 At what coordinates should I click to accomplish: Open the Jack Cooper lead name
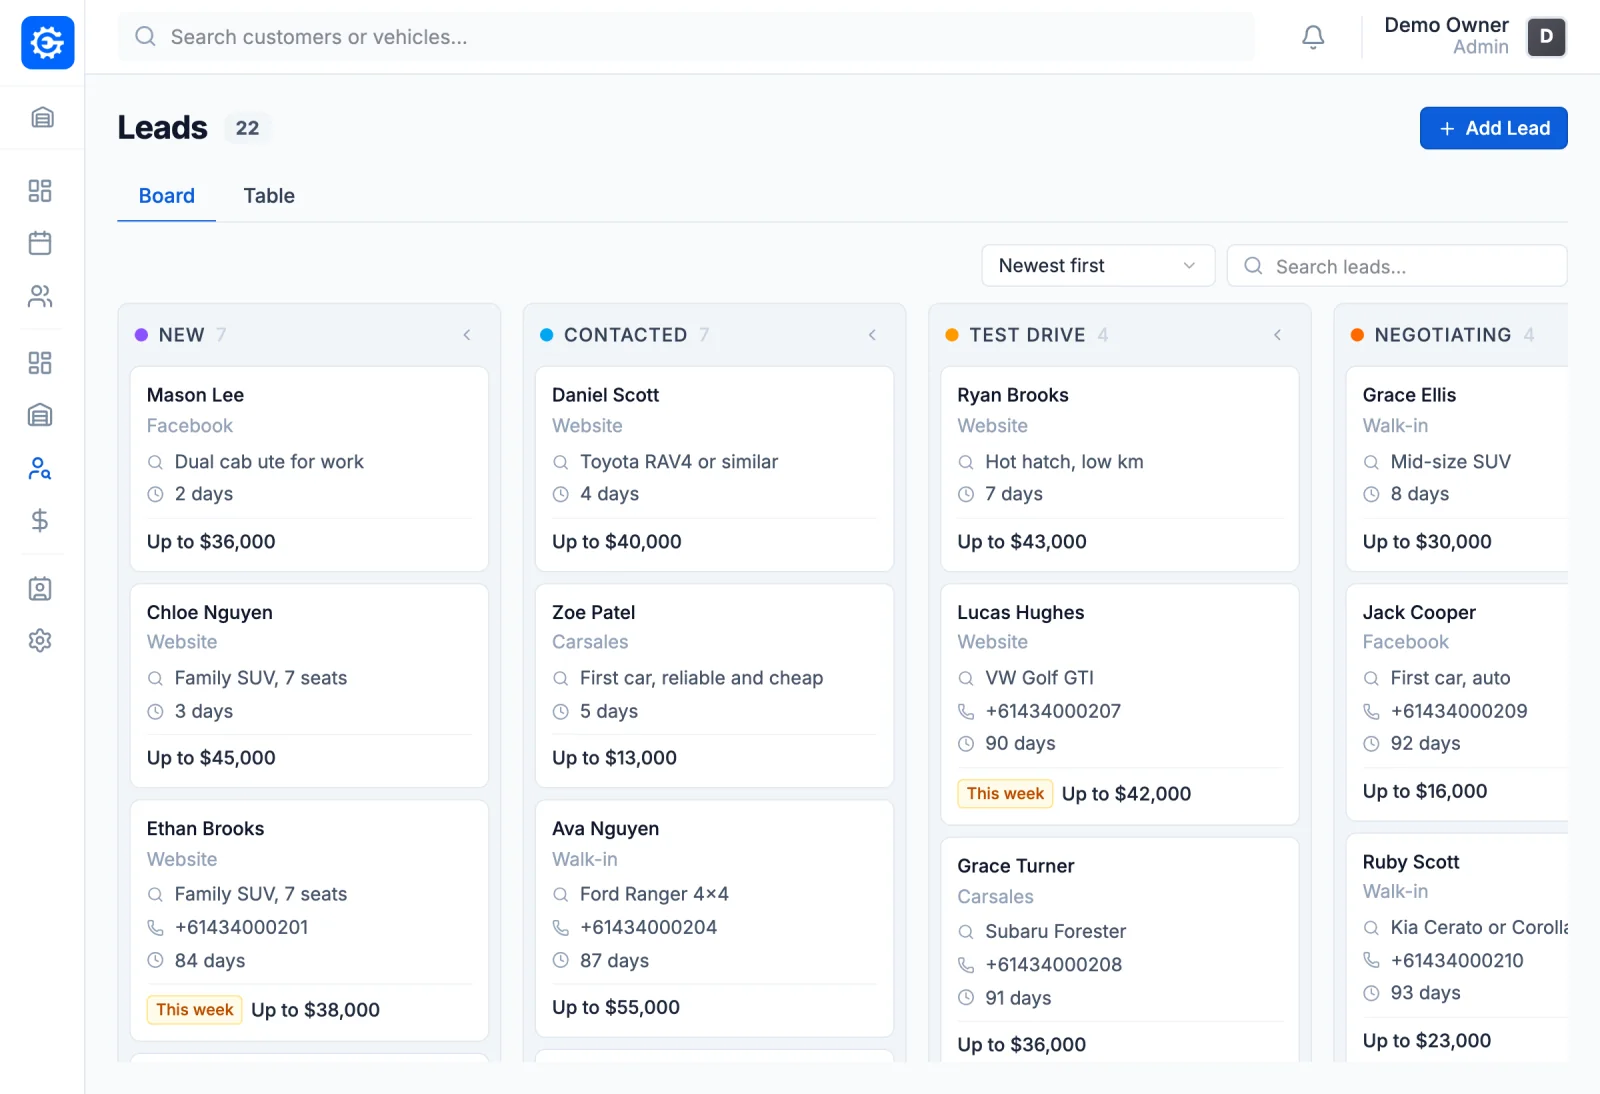coord(1419,612)
